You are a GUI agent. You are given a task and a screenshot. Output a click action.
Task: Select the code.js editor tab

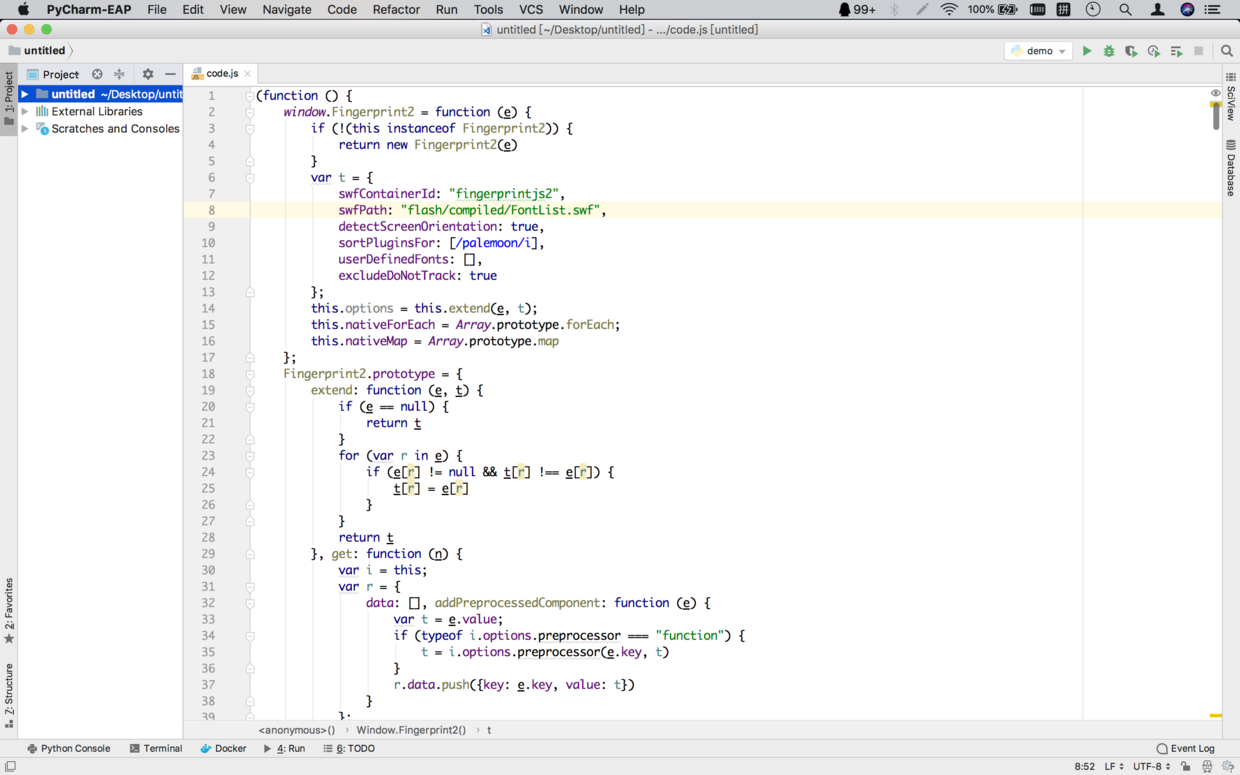tap(221, 74)
